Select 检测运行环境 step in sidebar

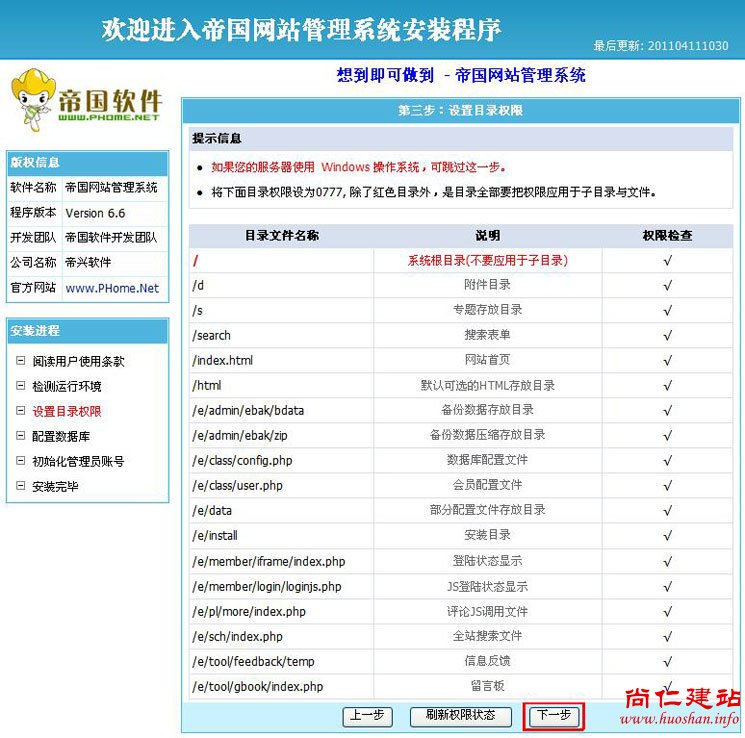pyautogui.click(x=66, y=386)
